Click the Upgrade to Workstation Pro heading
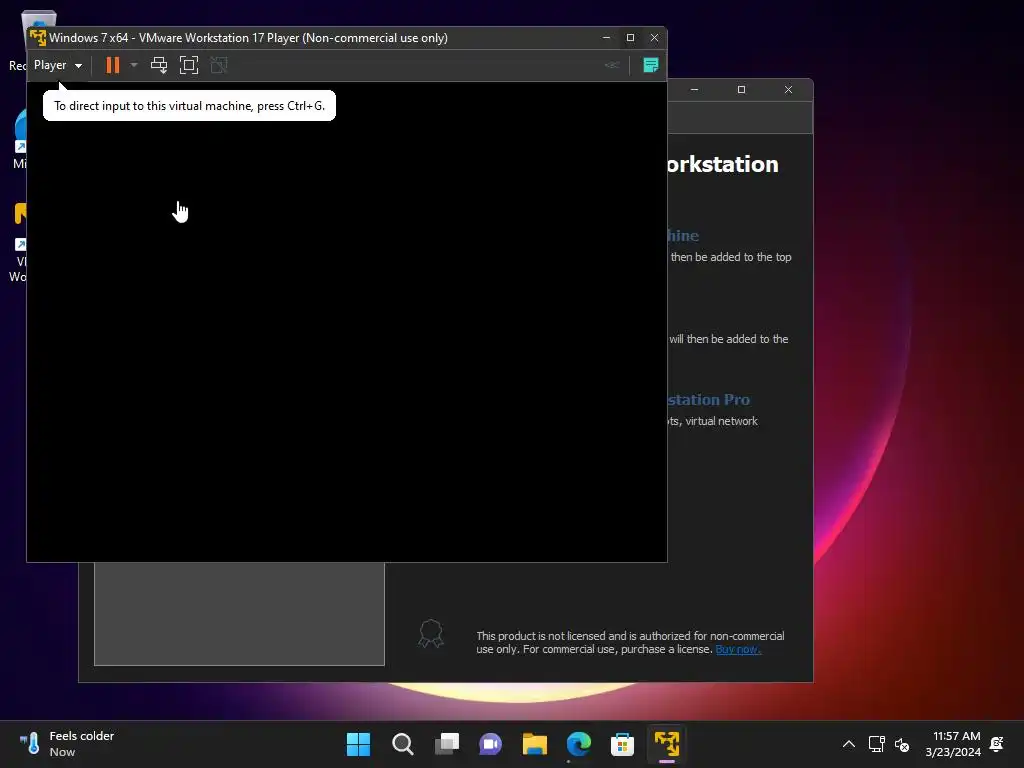 (x=709, y=399)
